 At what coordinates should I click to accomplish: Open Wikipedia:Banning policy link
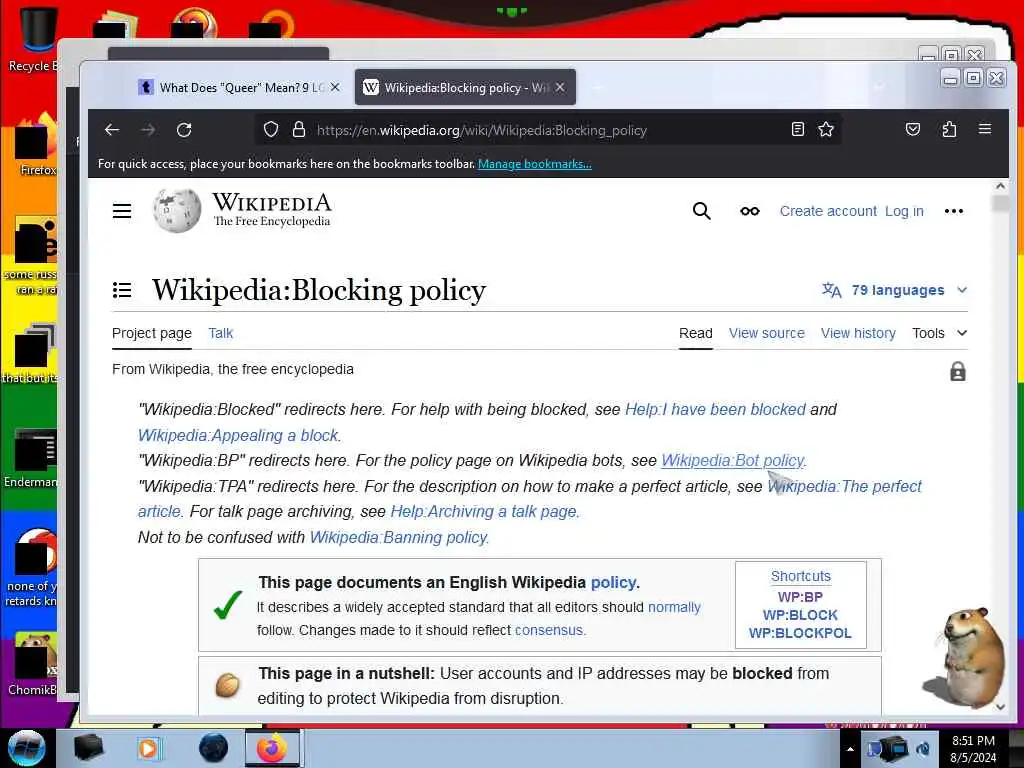(x=398, y=537)
